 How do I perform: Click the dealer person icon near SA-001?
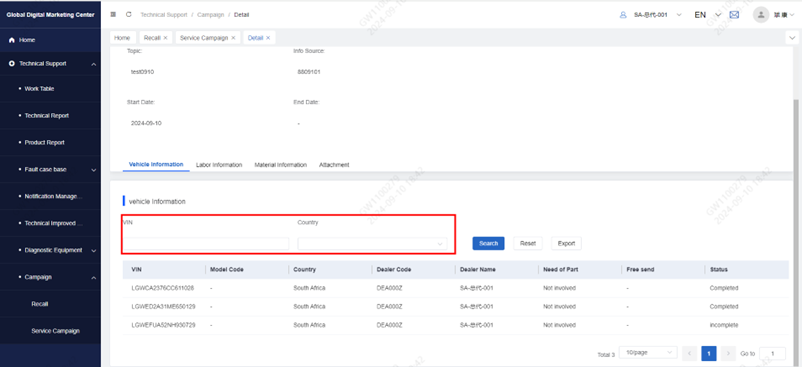tap(622, 15)
